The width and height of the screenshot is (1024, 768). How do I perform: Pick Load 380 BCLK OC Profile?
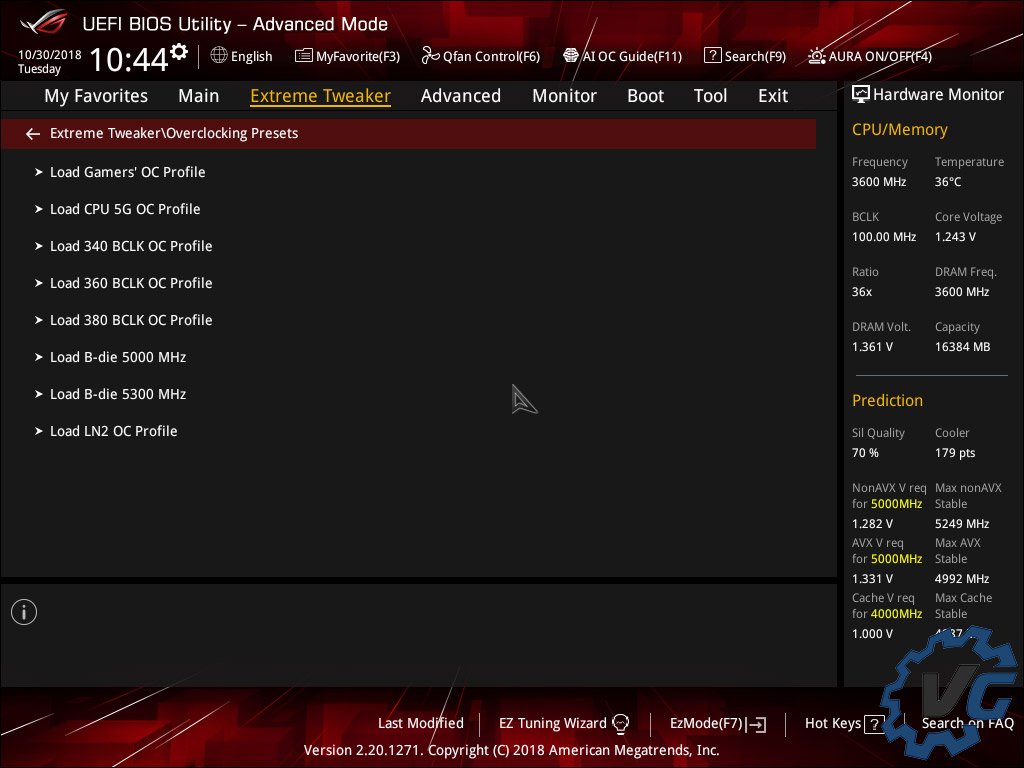click(131, 321)
